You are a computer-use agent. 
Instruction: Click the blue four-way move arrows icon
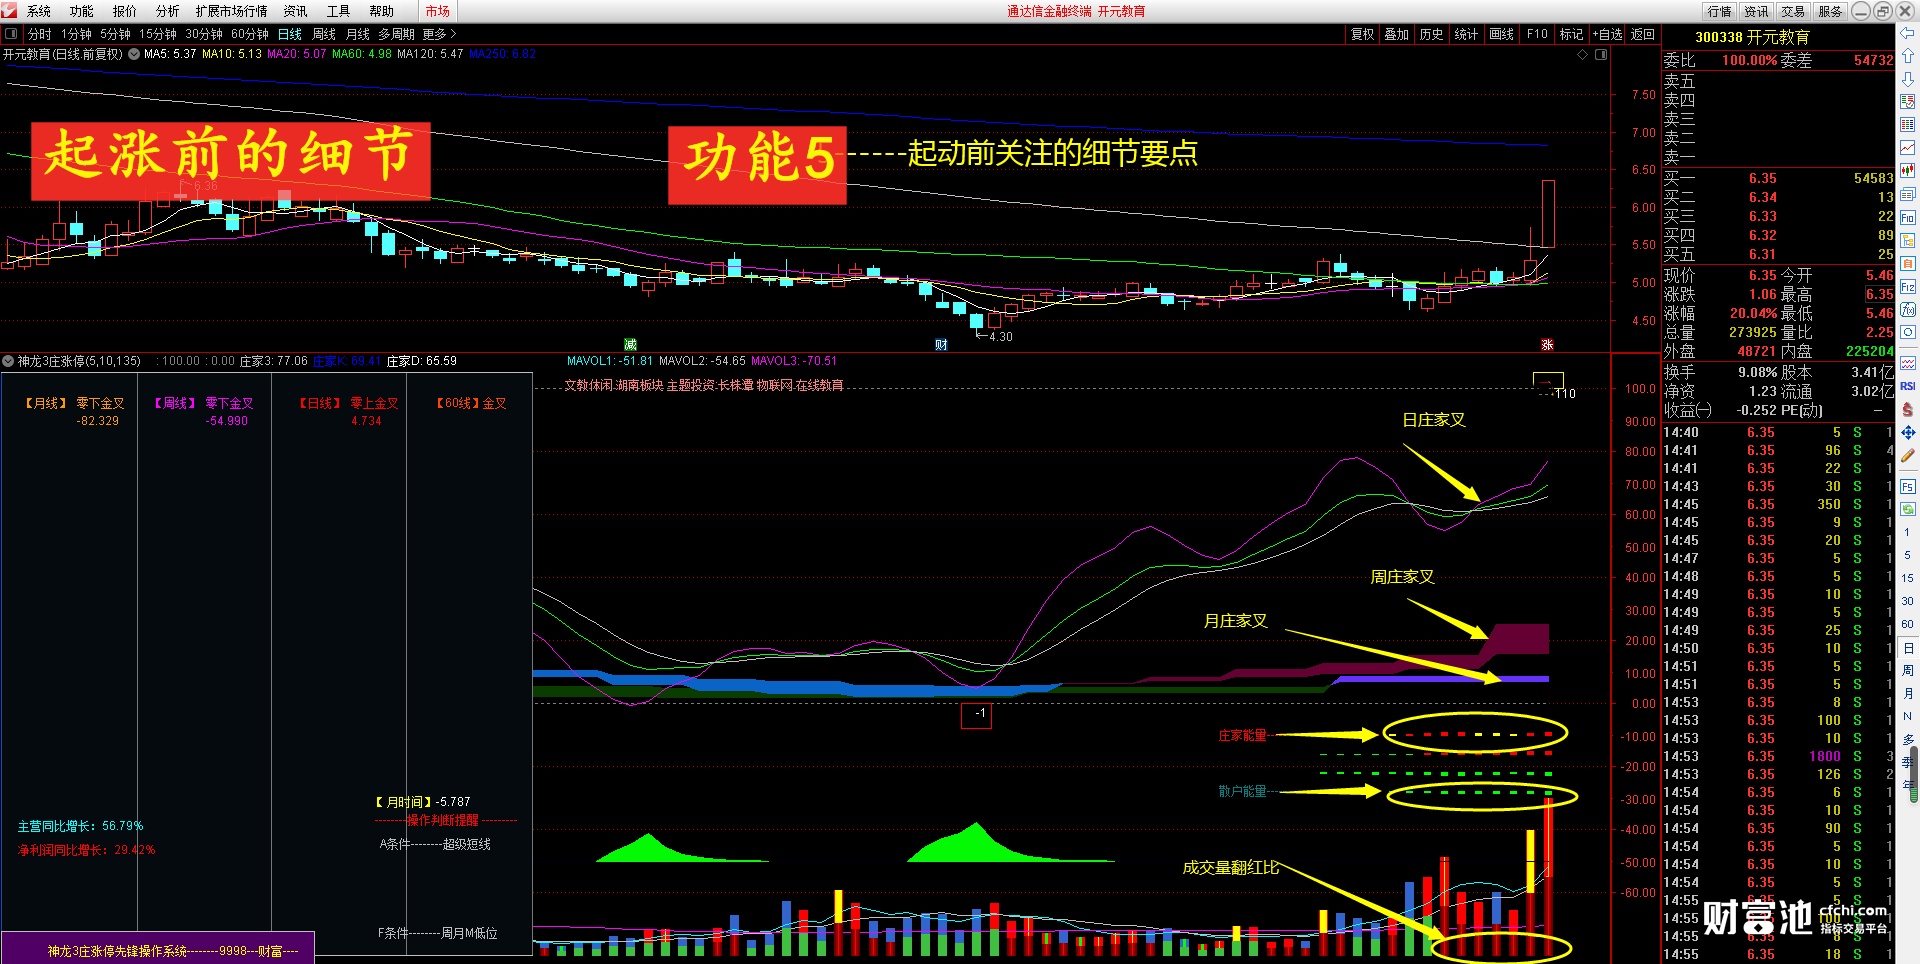click(1908, 432)
